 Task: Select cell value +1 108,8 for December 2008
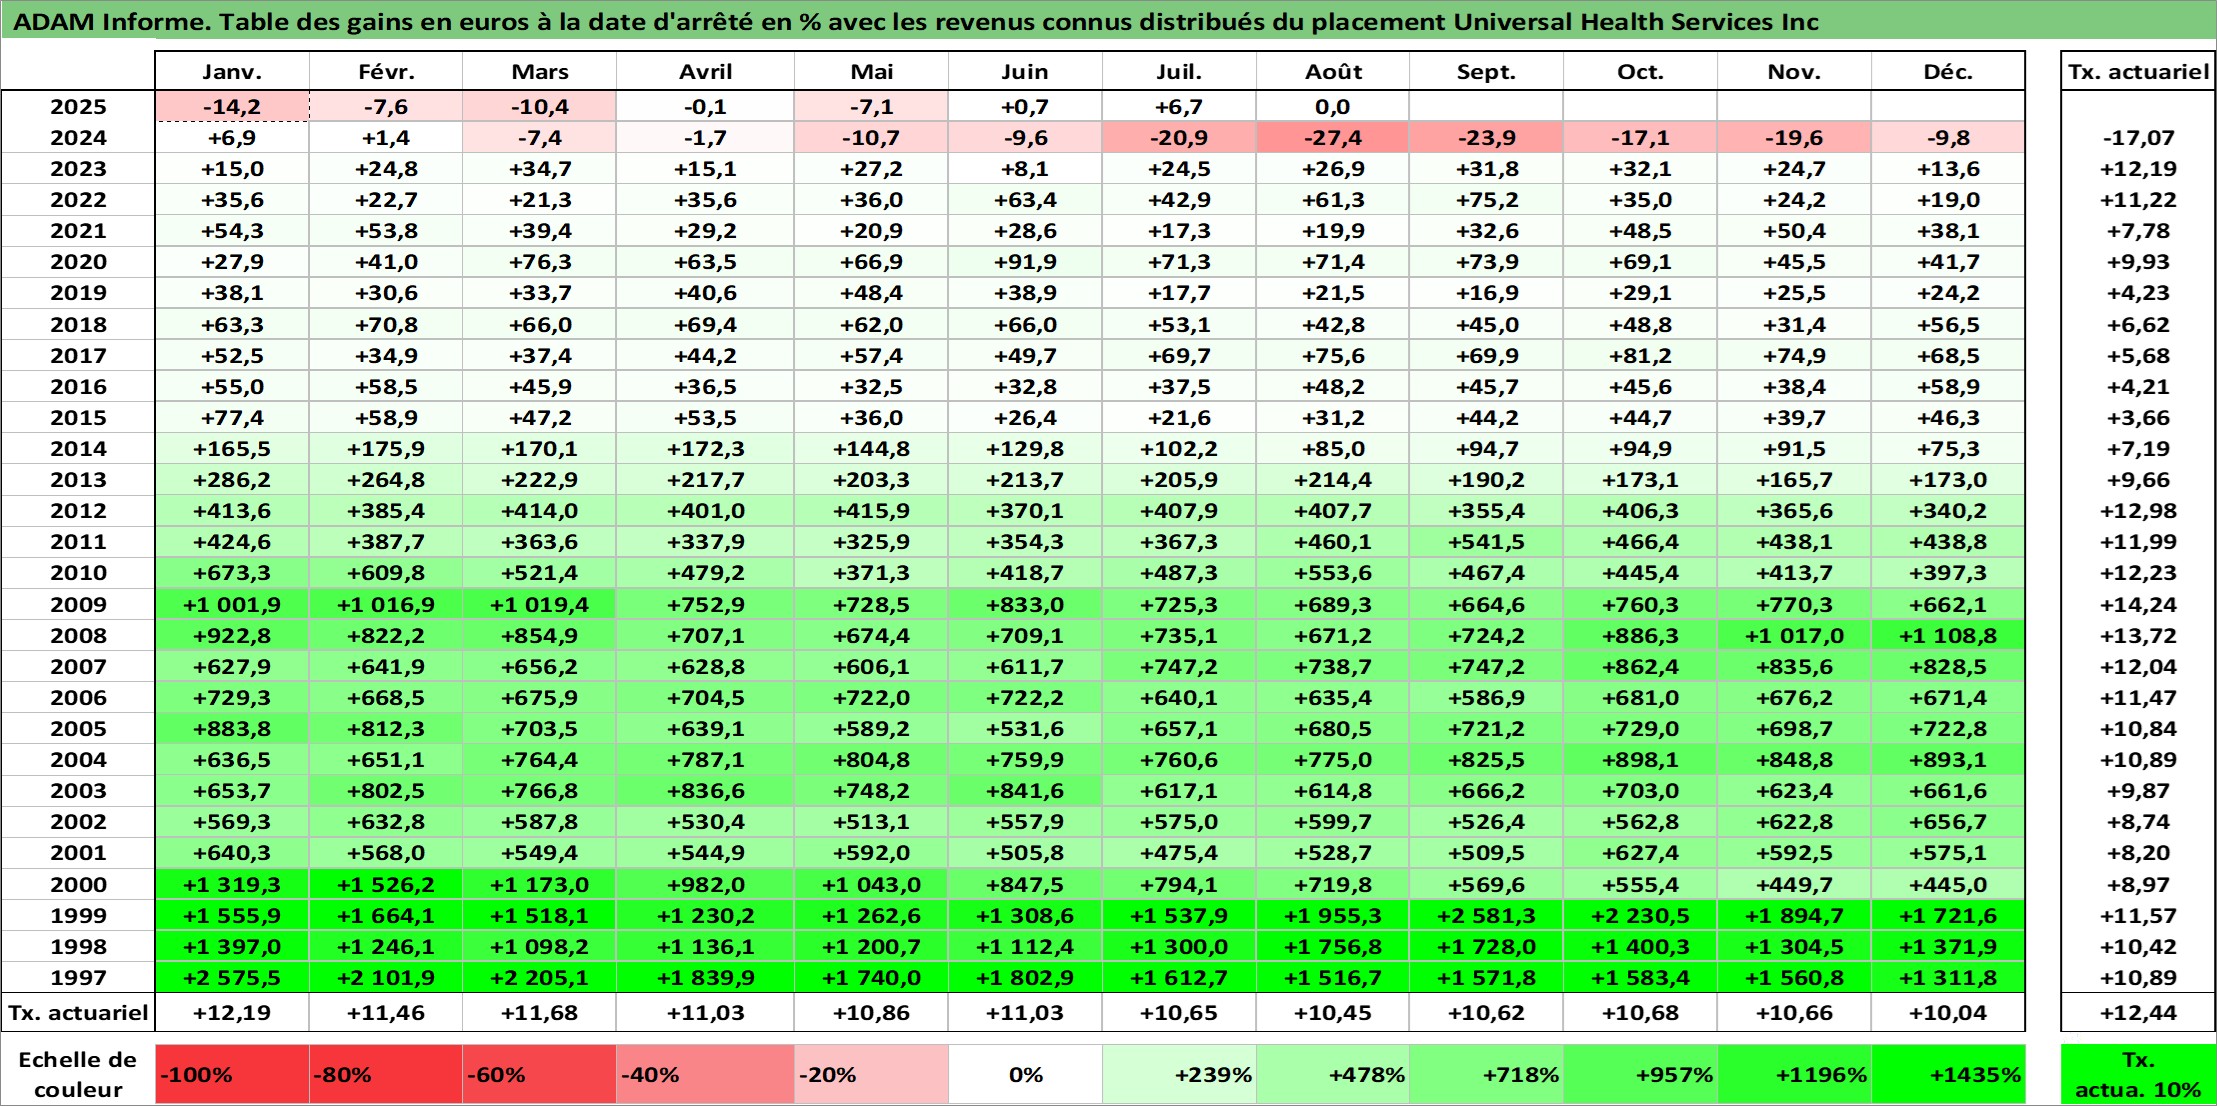point(1948,636)
